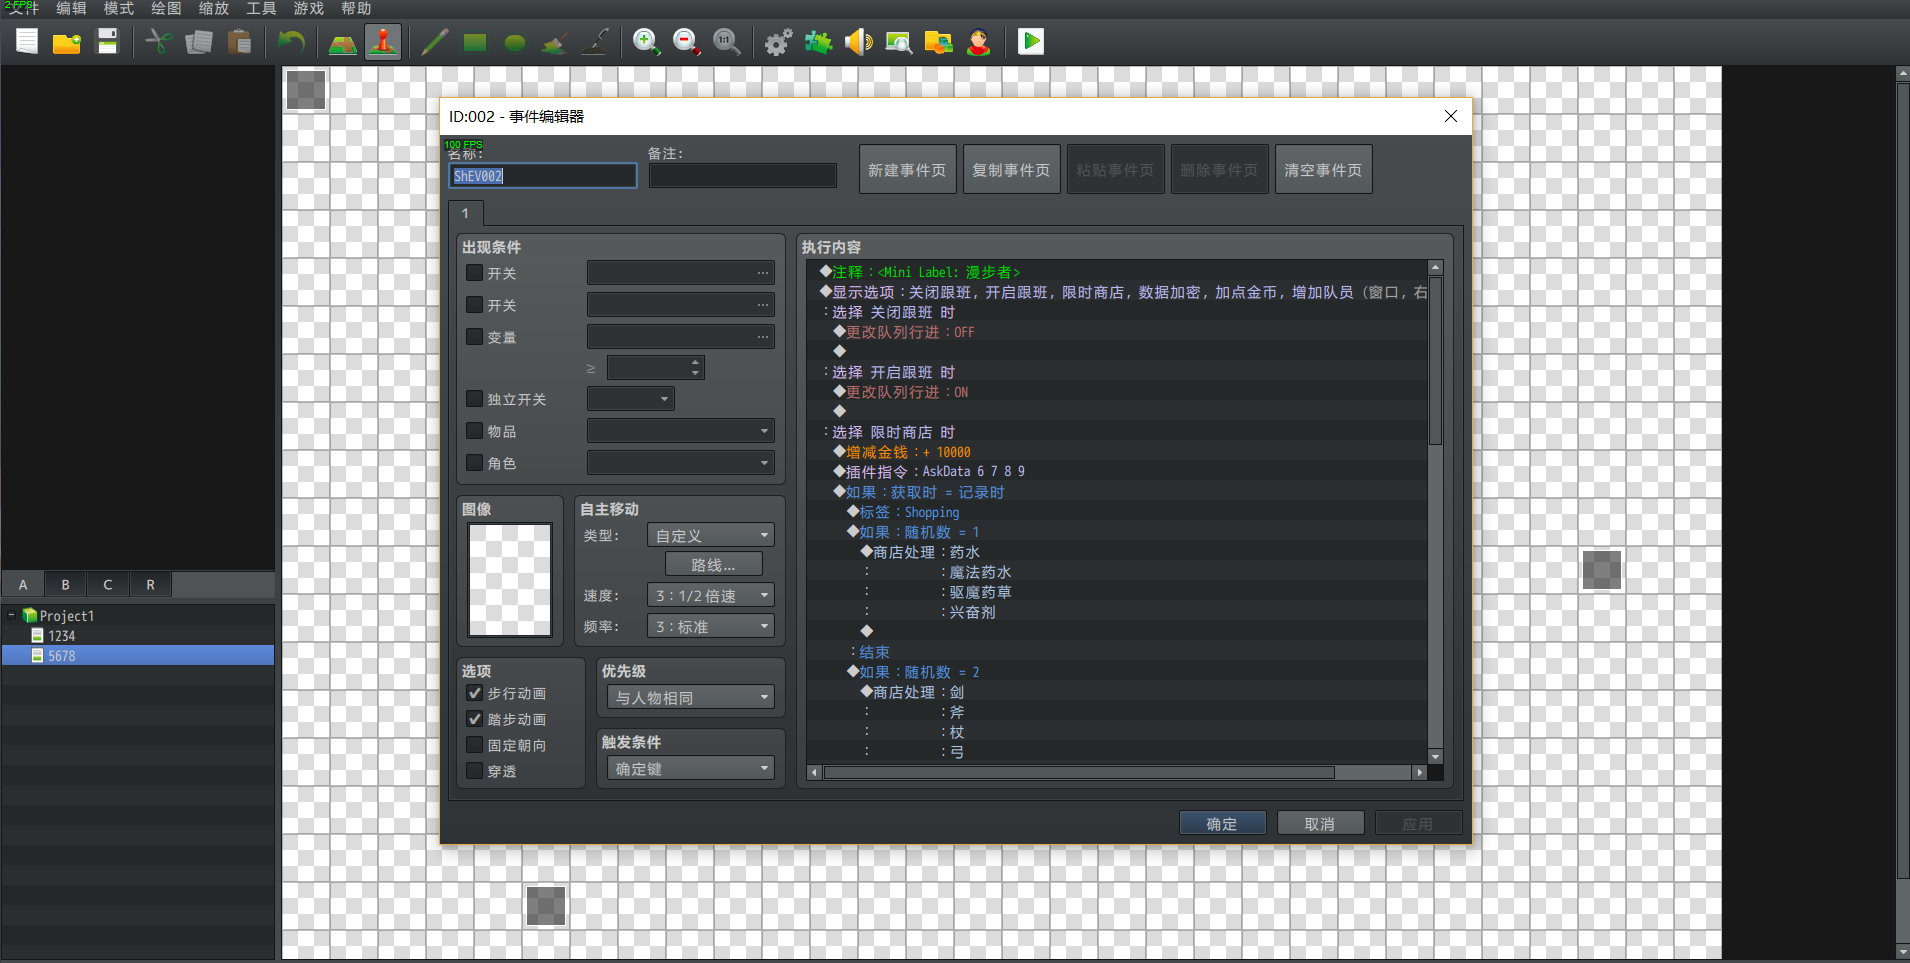Switch to tileset tab B
The image size is (1910, 963).
(66, 585)
